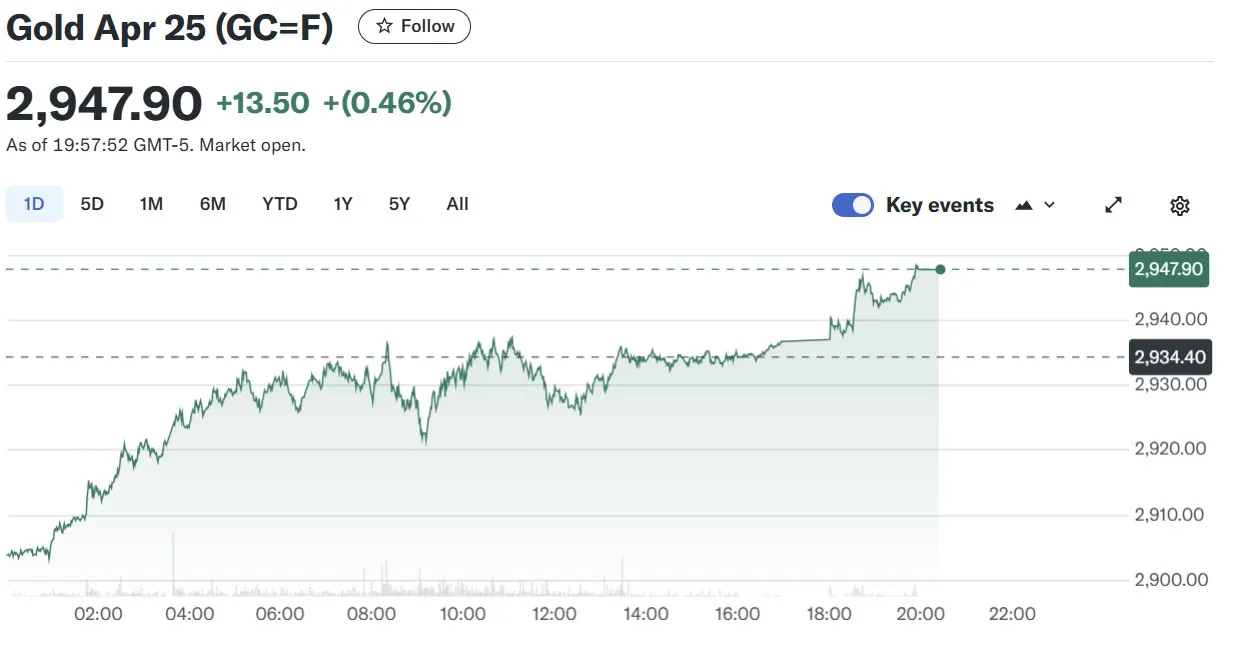This screenshot has width=1245, height=651.
Task: Select YTD time range
Action: (x=280, y=204)
